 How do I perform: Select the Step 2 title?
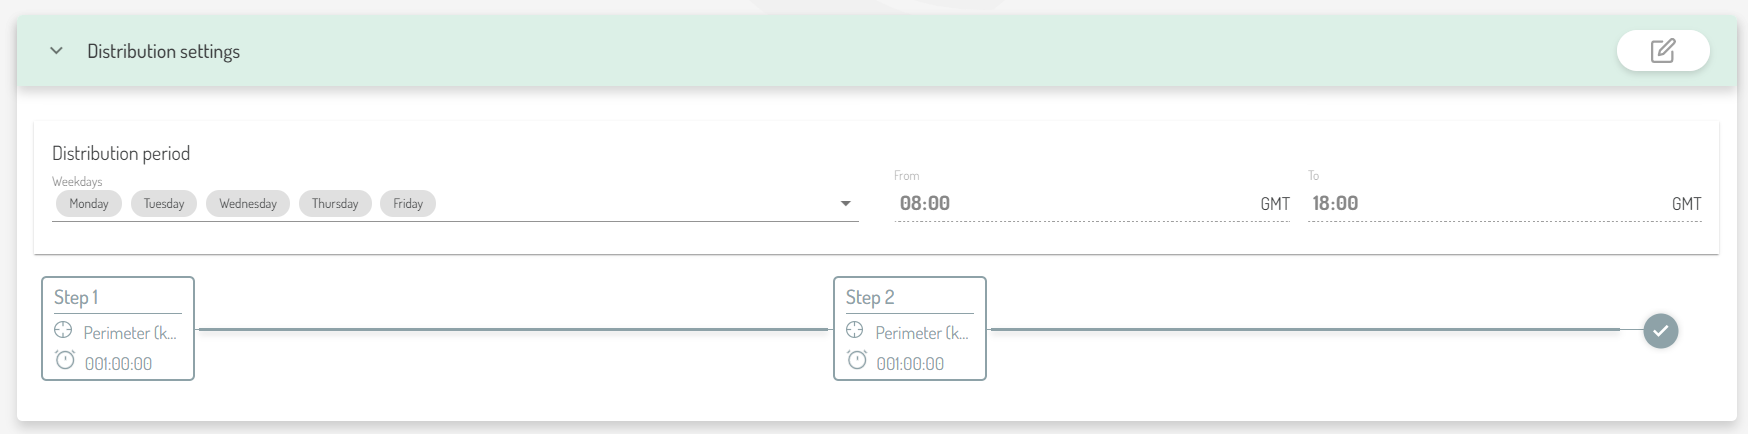(x=870, y=298)
